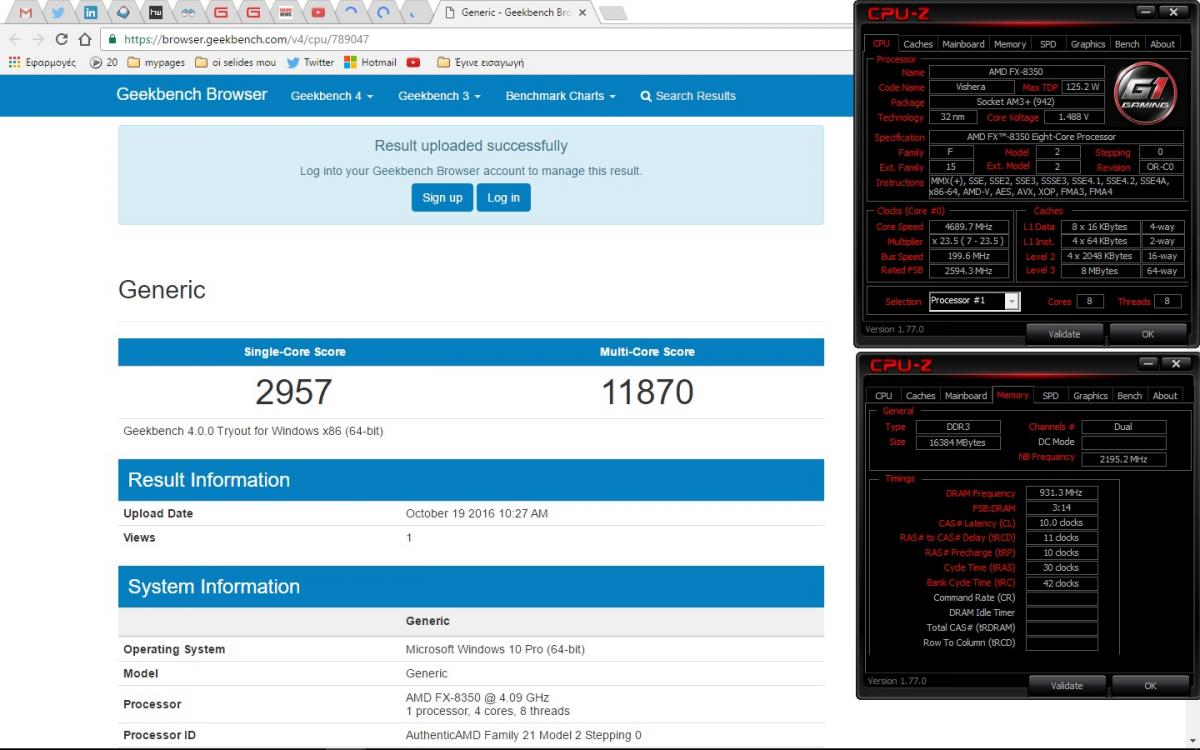
Task: Close the upper CPU-Z window
Action: click(x=1173, y=12)
